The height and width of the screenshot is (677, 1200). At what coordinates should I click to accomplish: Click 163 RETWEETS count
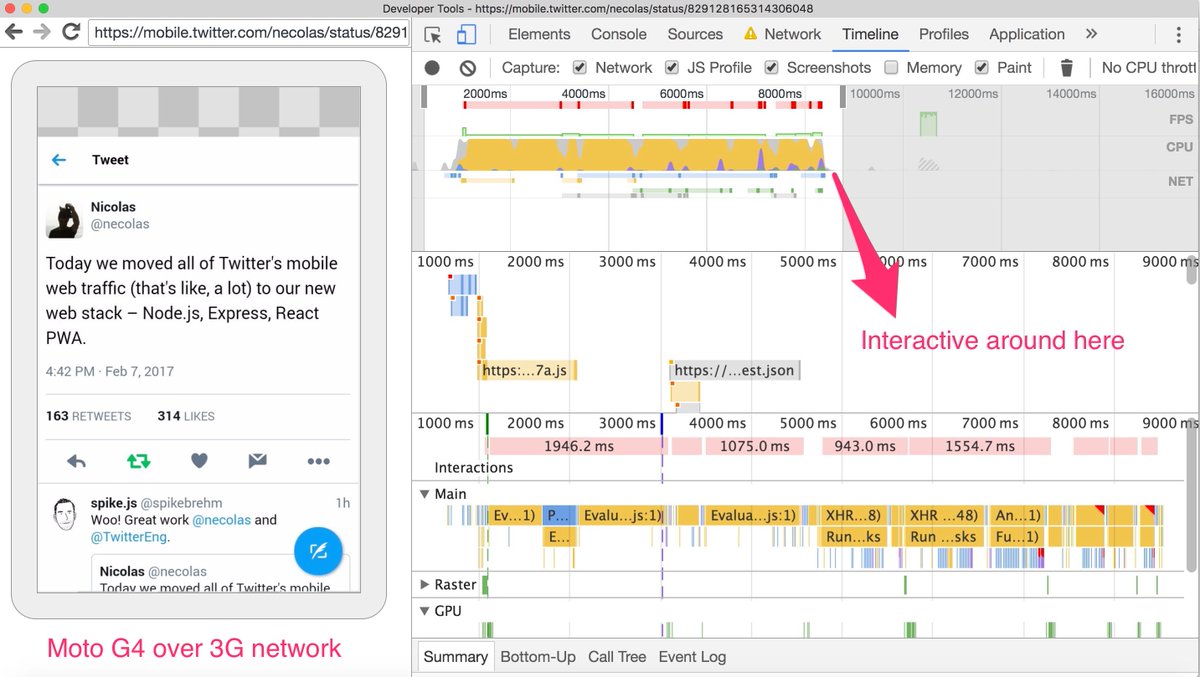(88, 416)
